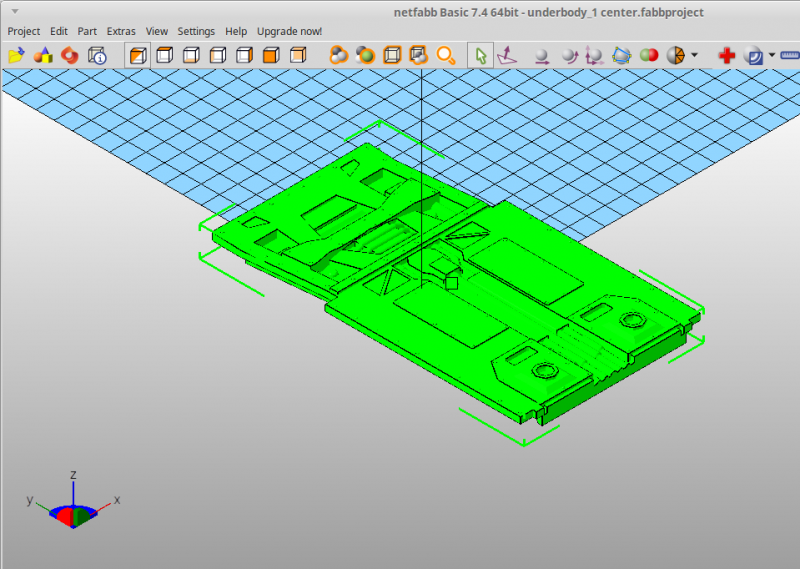Image resolution: width=800 pixels, height=569 pixels.
Task: Click the add part shapes icon
Action: click(43, 55)
